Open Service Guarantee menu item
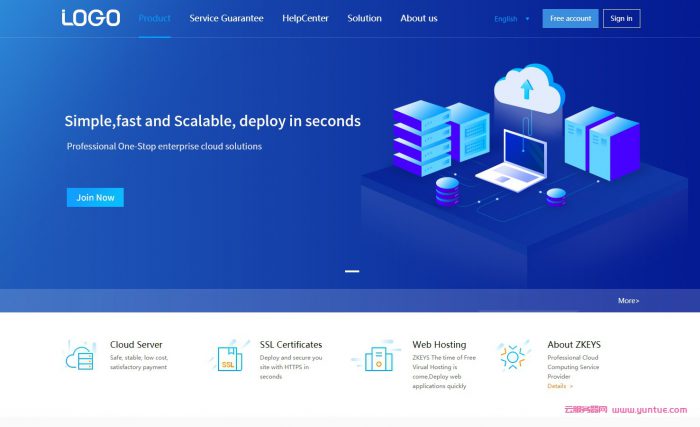Image resolution: width=700 pixels, height=427 pixels. [x=226, y=18]
